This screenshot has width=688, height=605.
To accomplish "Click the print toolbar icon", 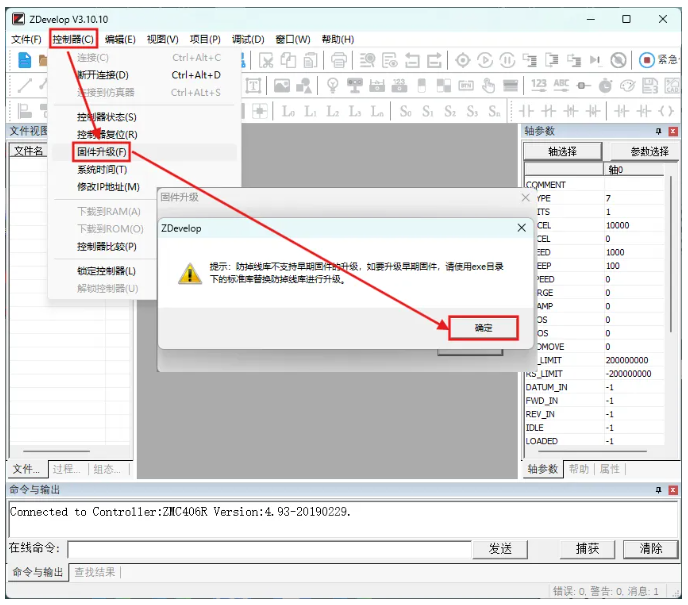I will tap(339, 60).
